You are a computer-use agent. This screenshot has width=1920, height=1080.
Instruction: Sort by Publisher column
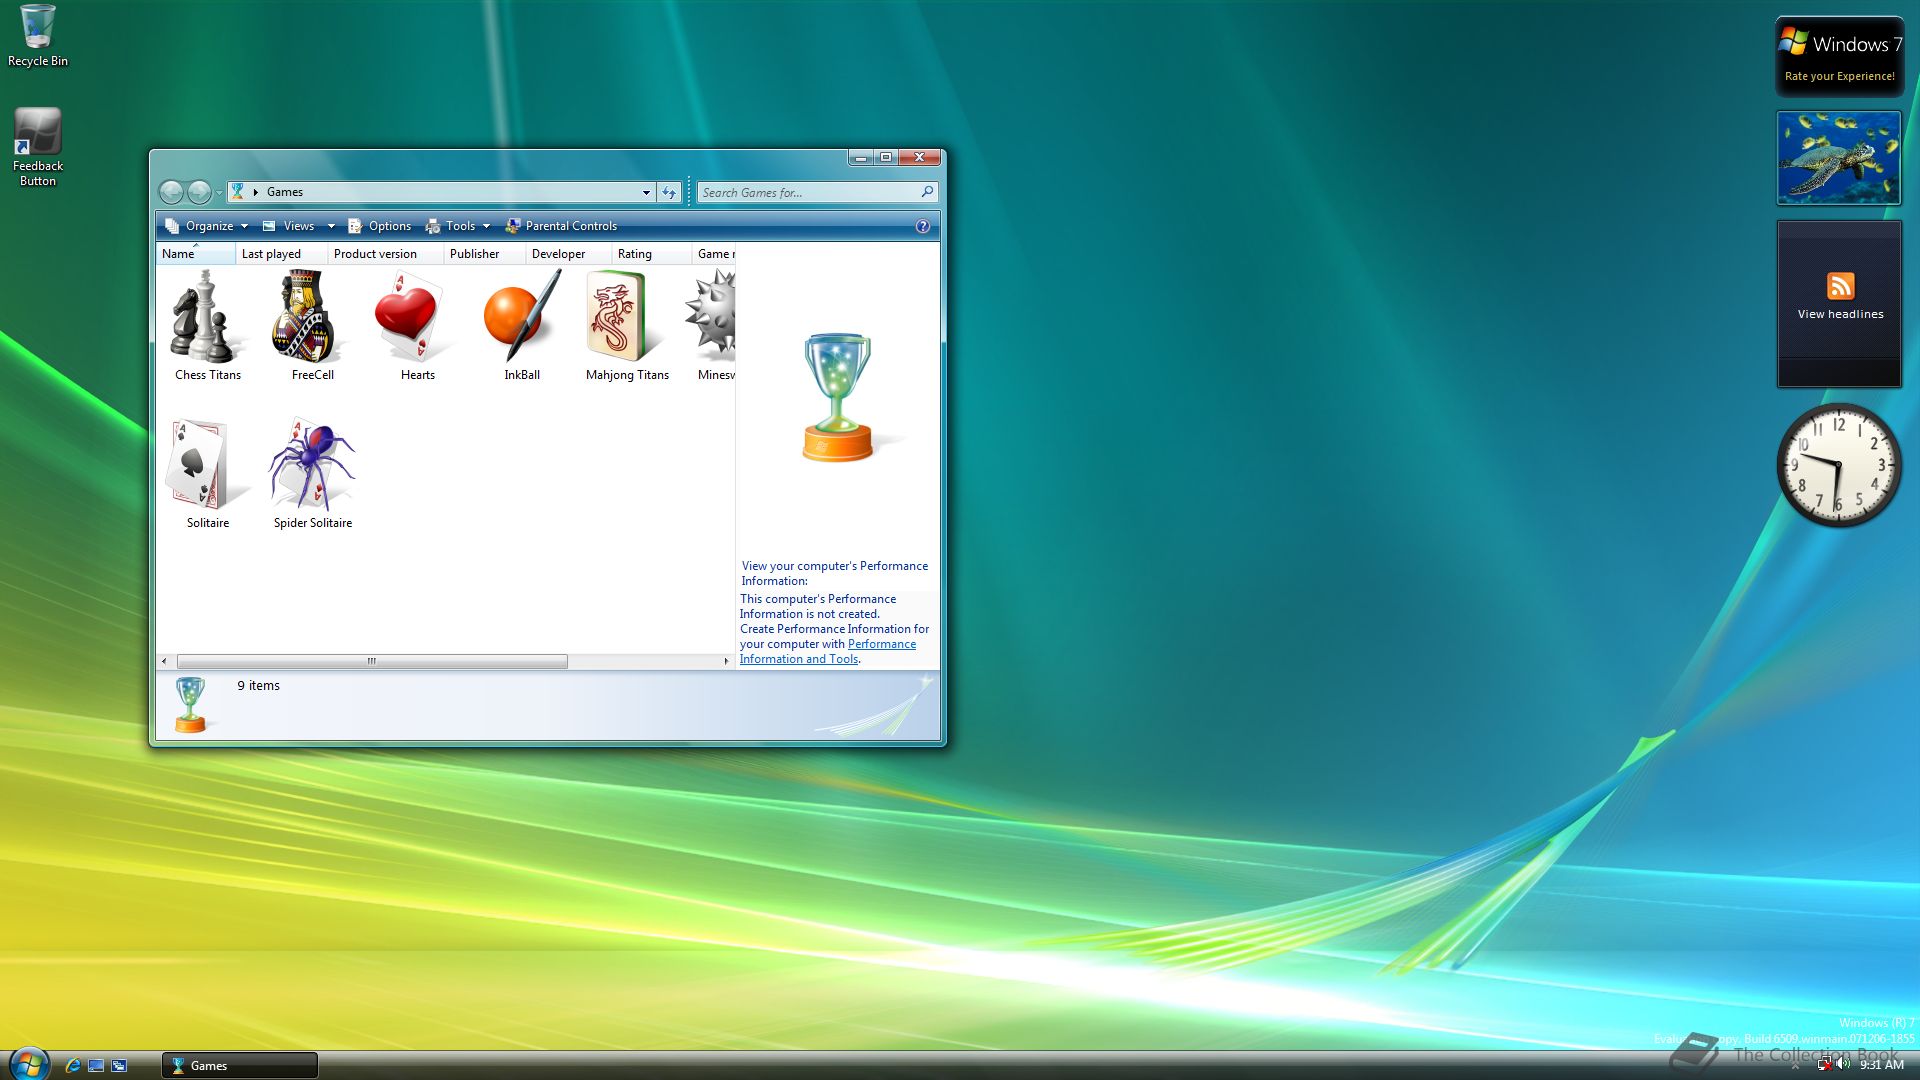(484, 254)
